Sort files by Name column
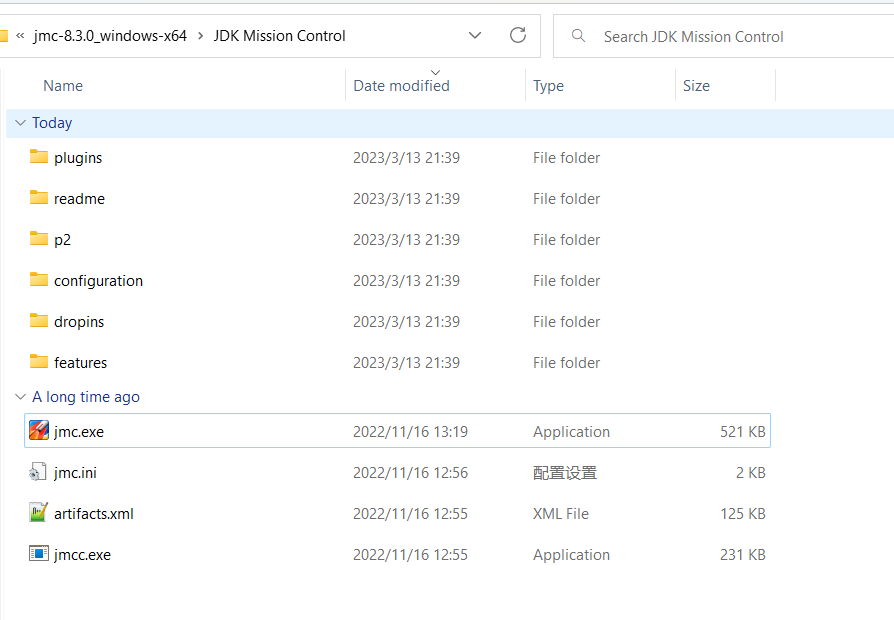The width and height of the screenshot is (894, 620). (63, 86)
